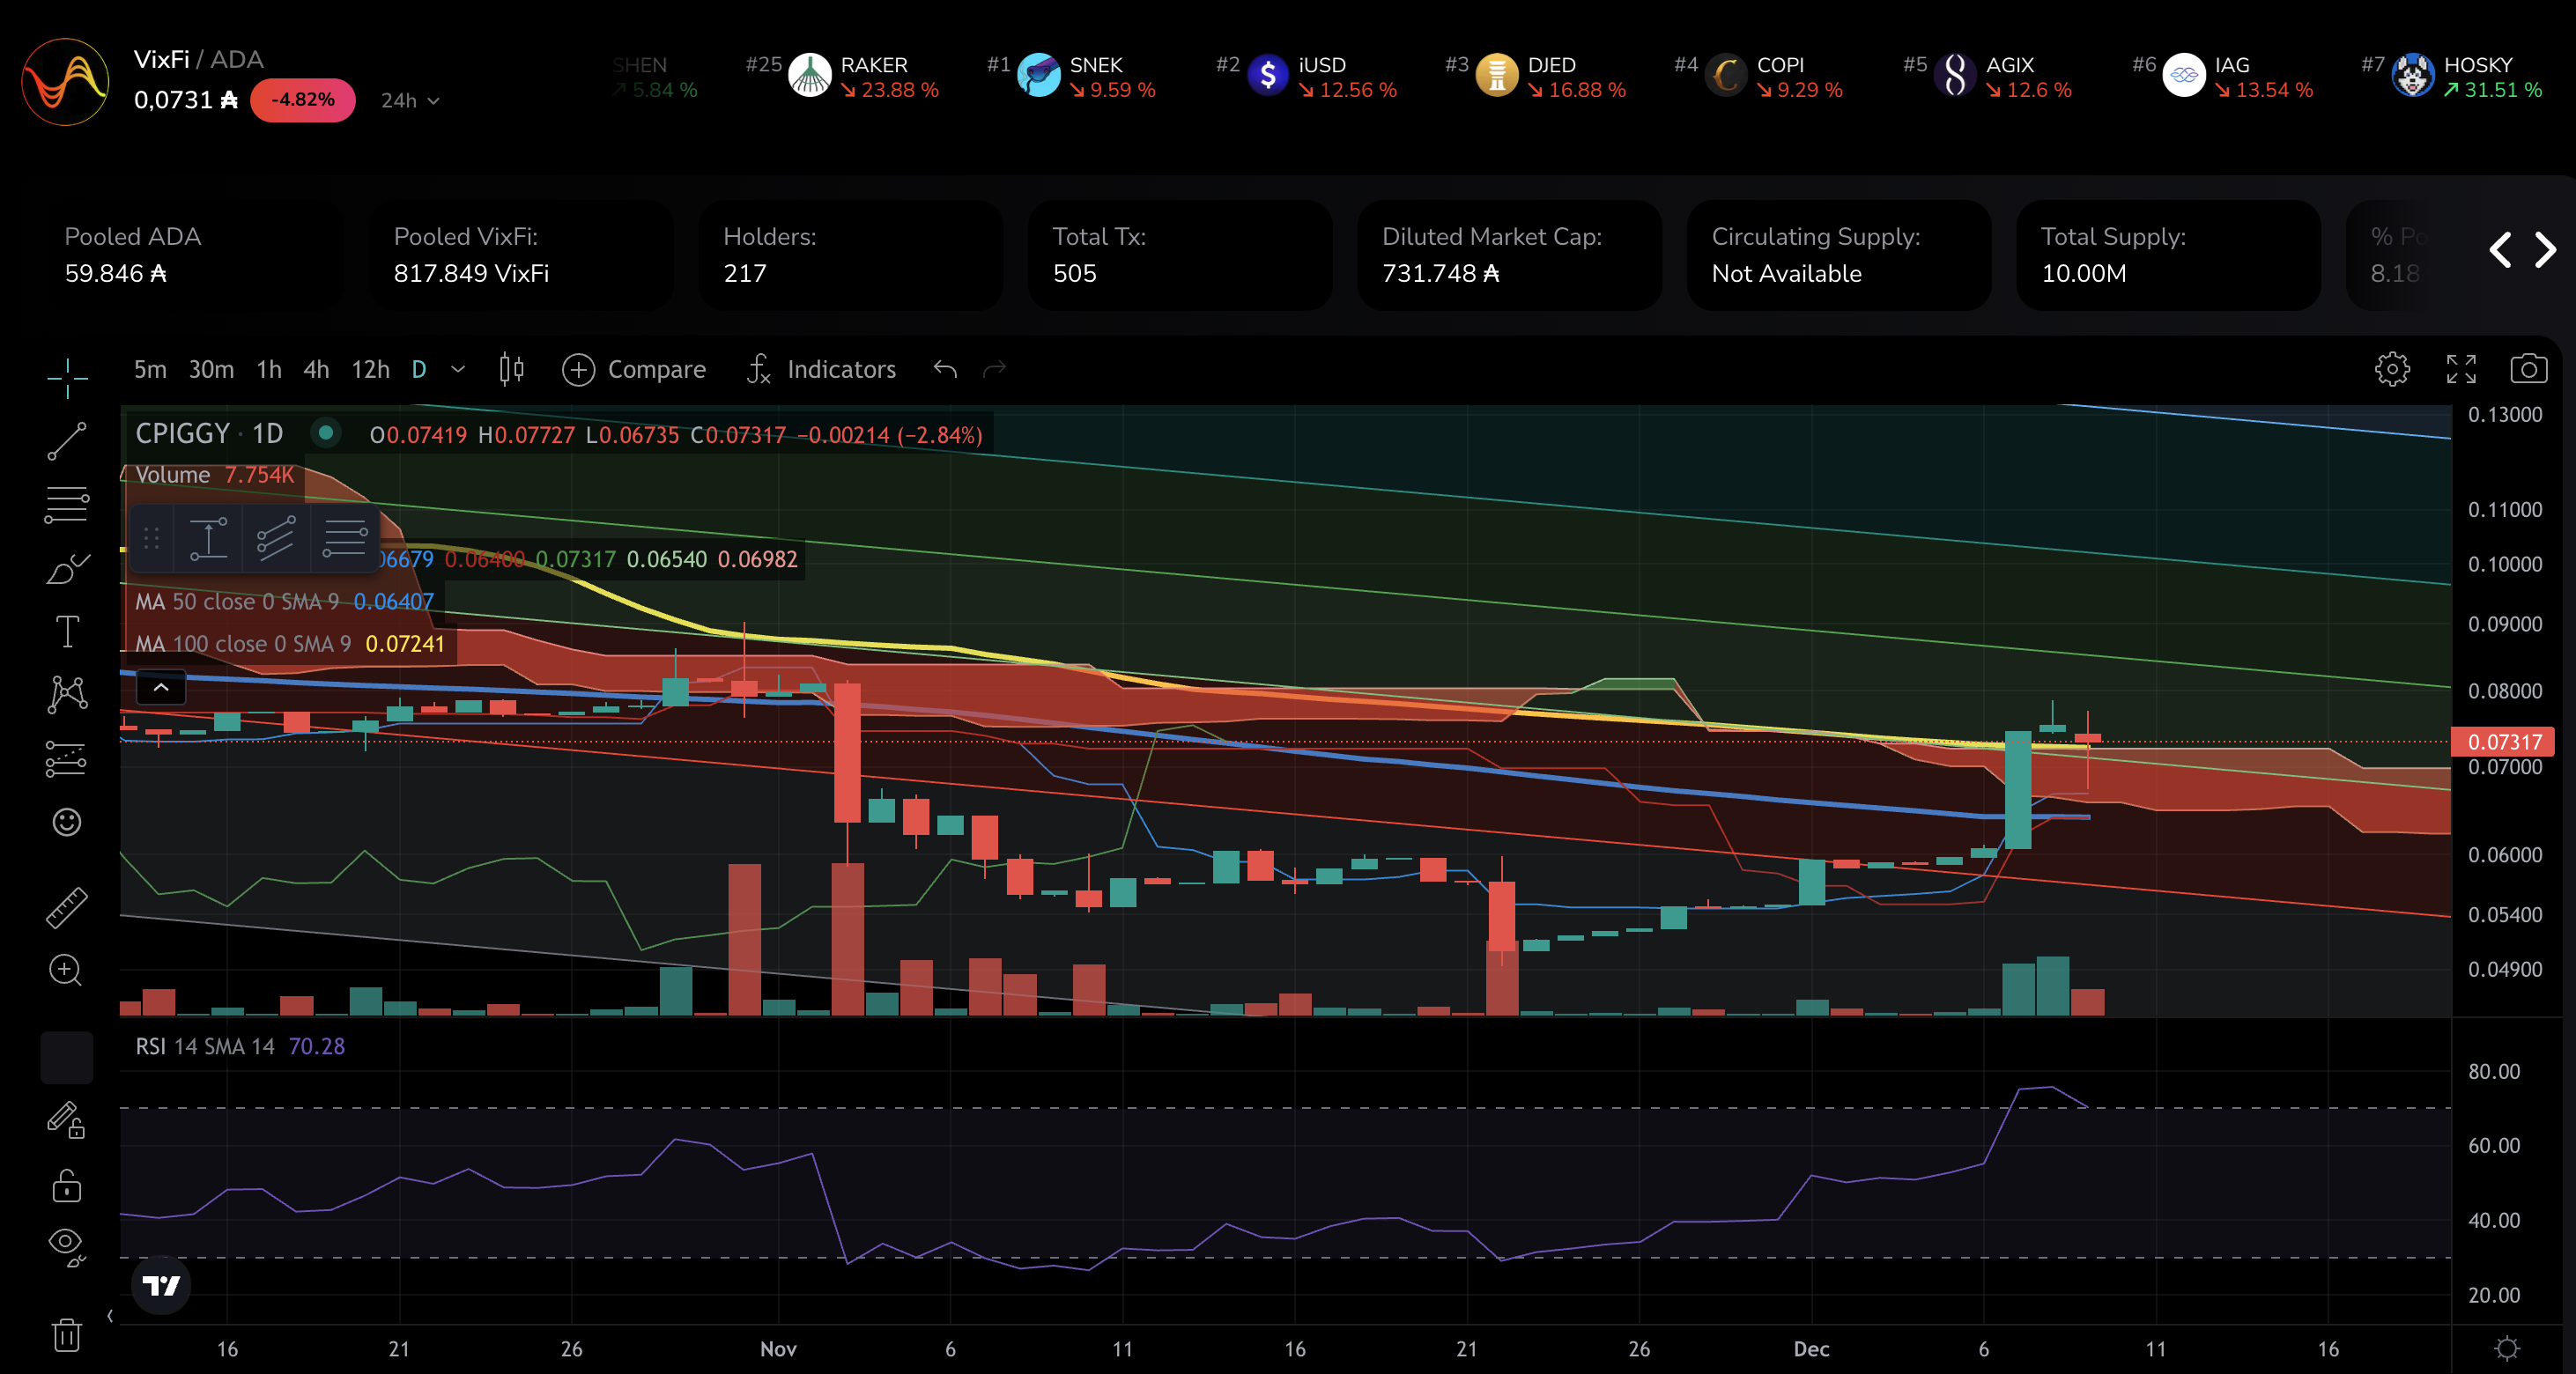Open the Fibonacci retracement tool in left sidebar
This screenshot has width=2576, height=1374.
pos(67,504)
